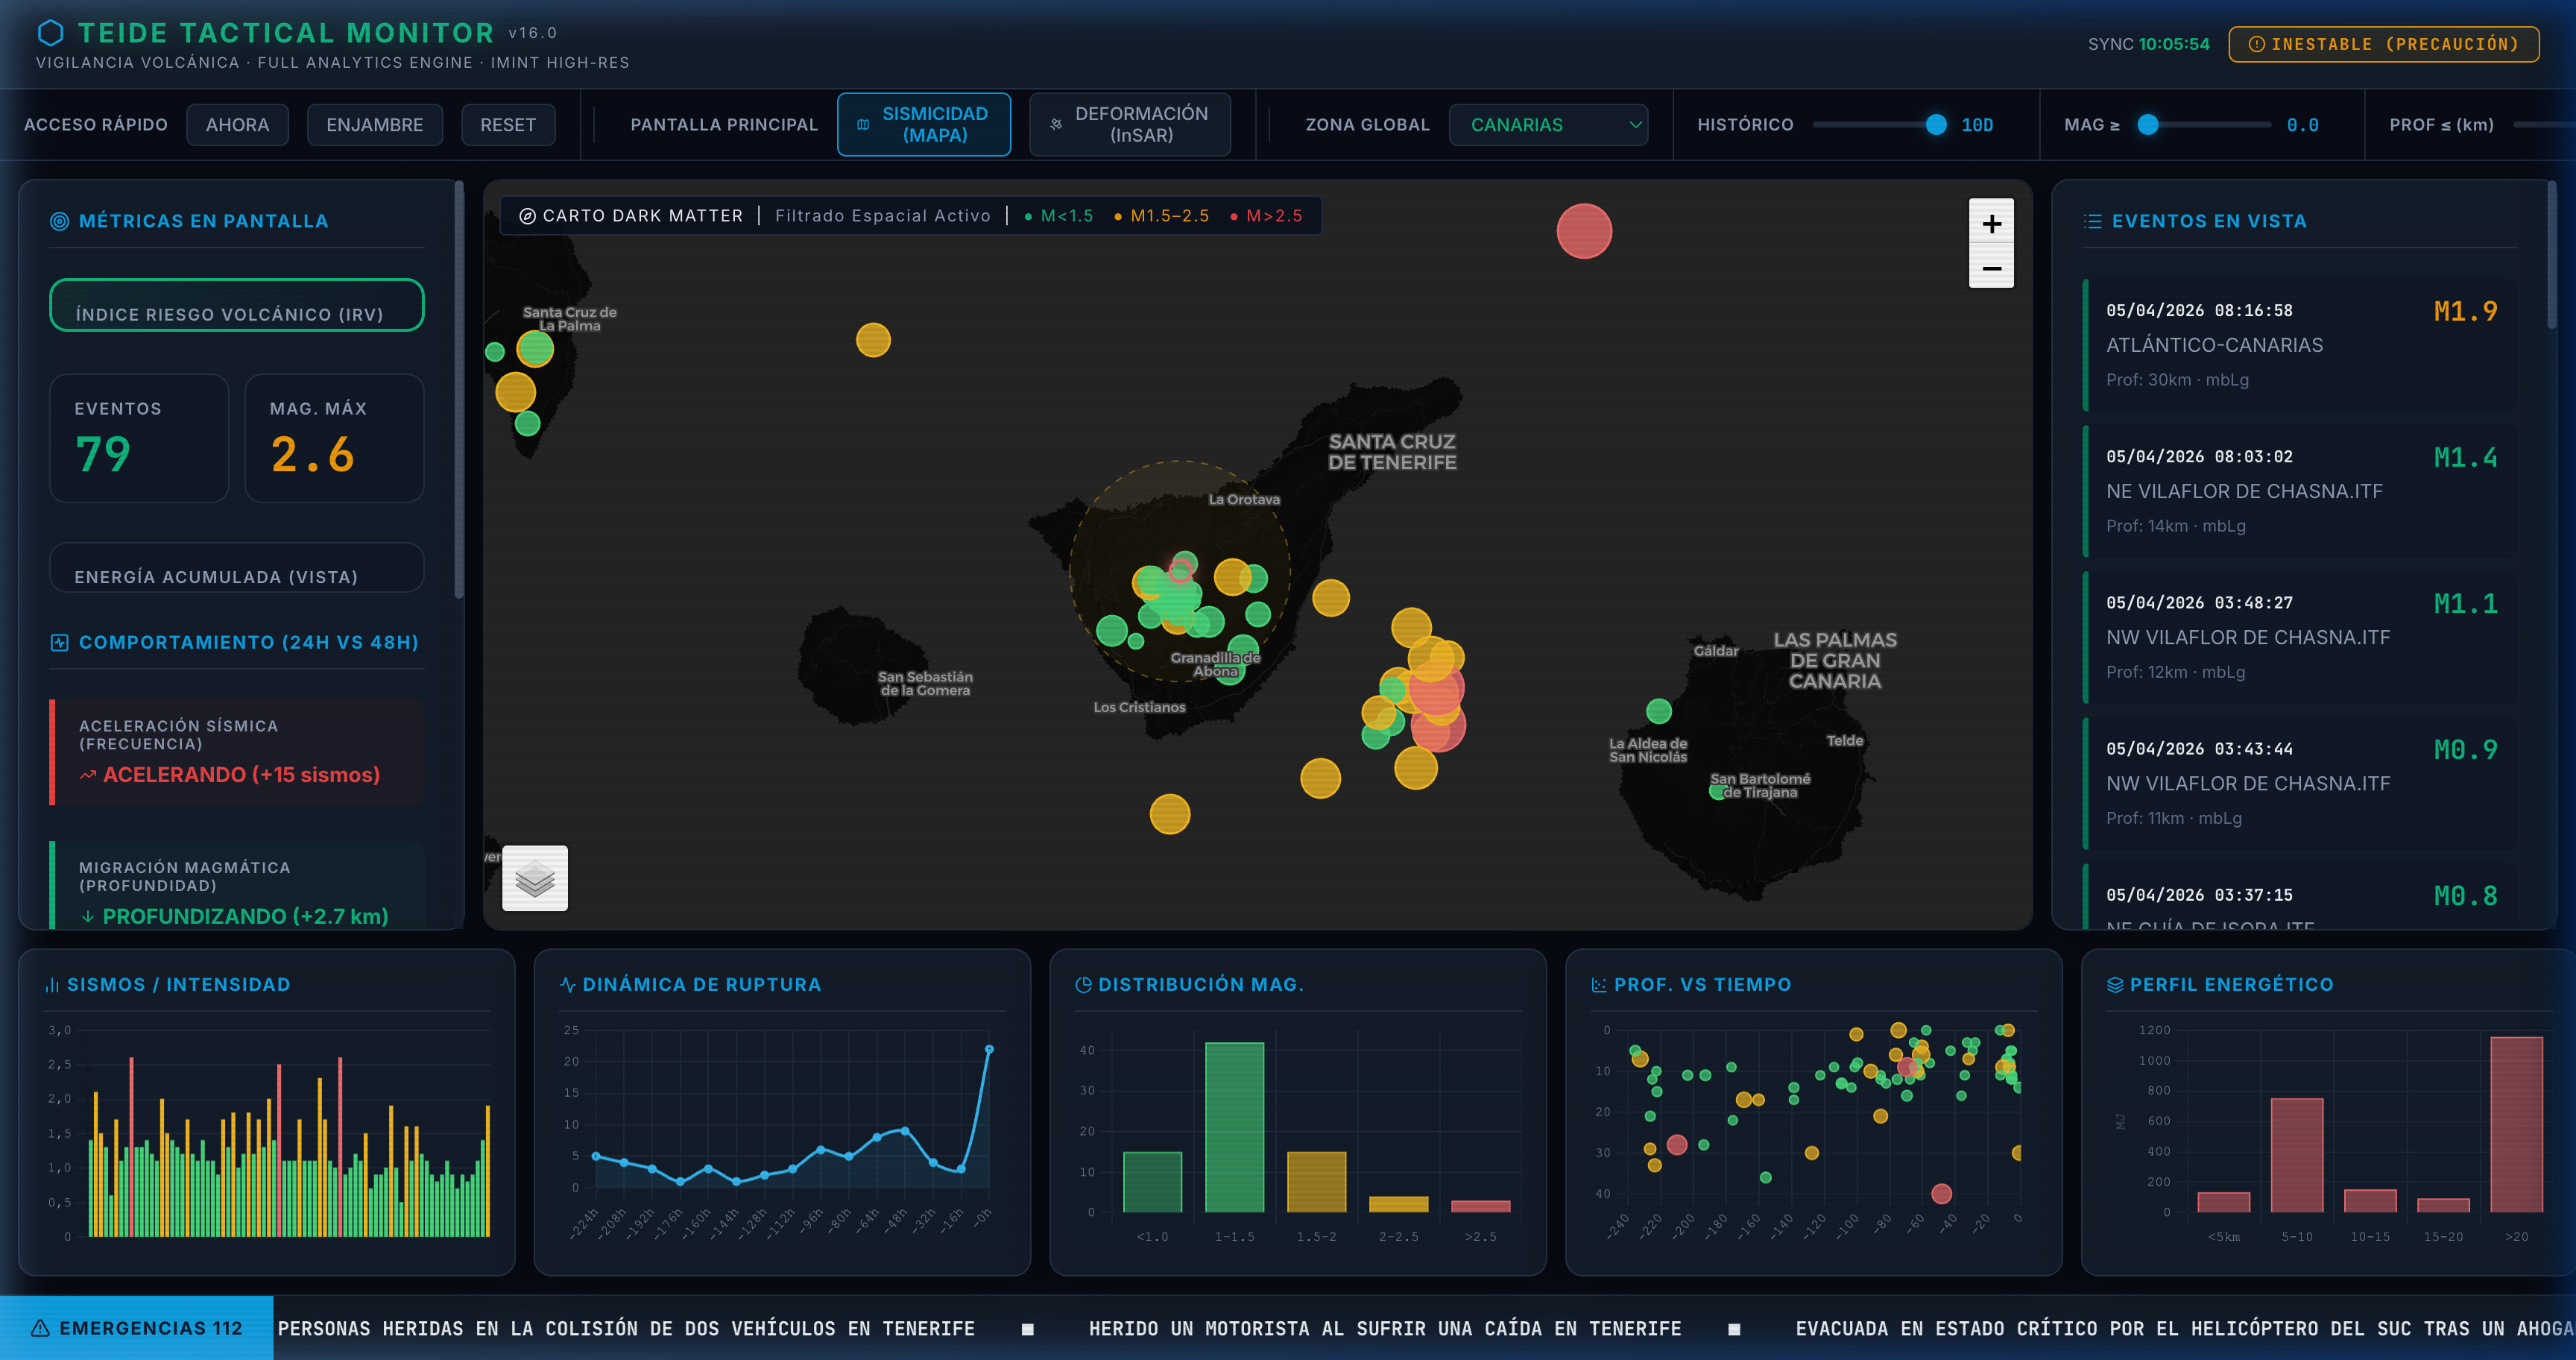Click the satellite icon in the DEFORMACIÓN tab
Image resolution: width=2576 pixels, height=1360 pixels.
point(1056,125)
